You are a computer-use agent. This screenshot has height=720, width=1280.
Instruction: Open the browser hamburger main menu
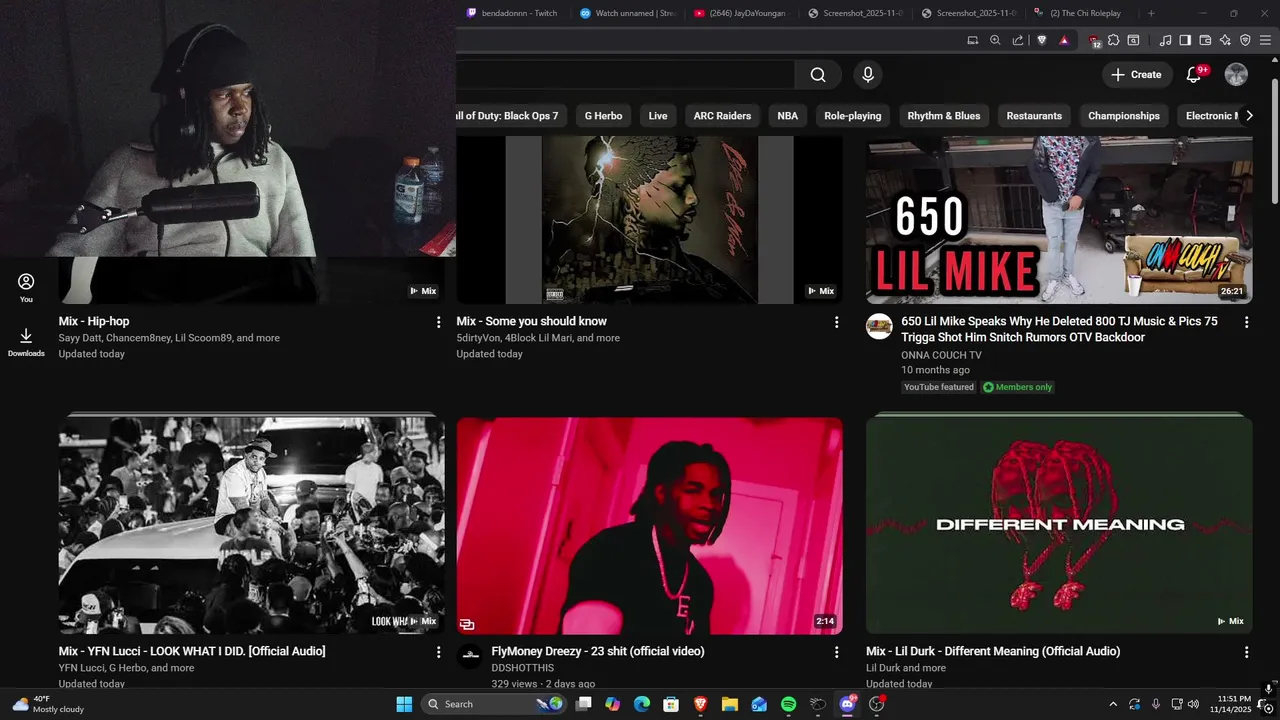(x=1265, y=40)
